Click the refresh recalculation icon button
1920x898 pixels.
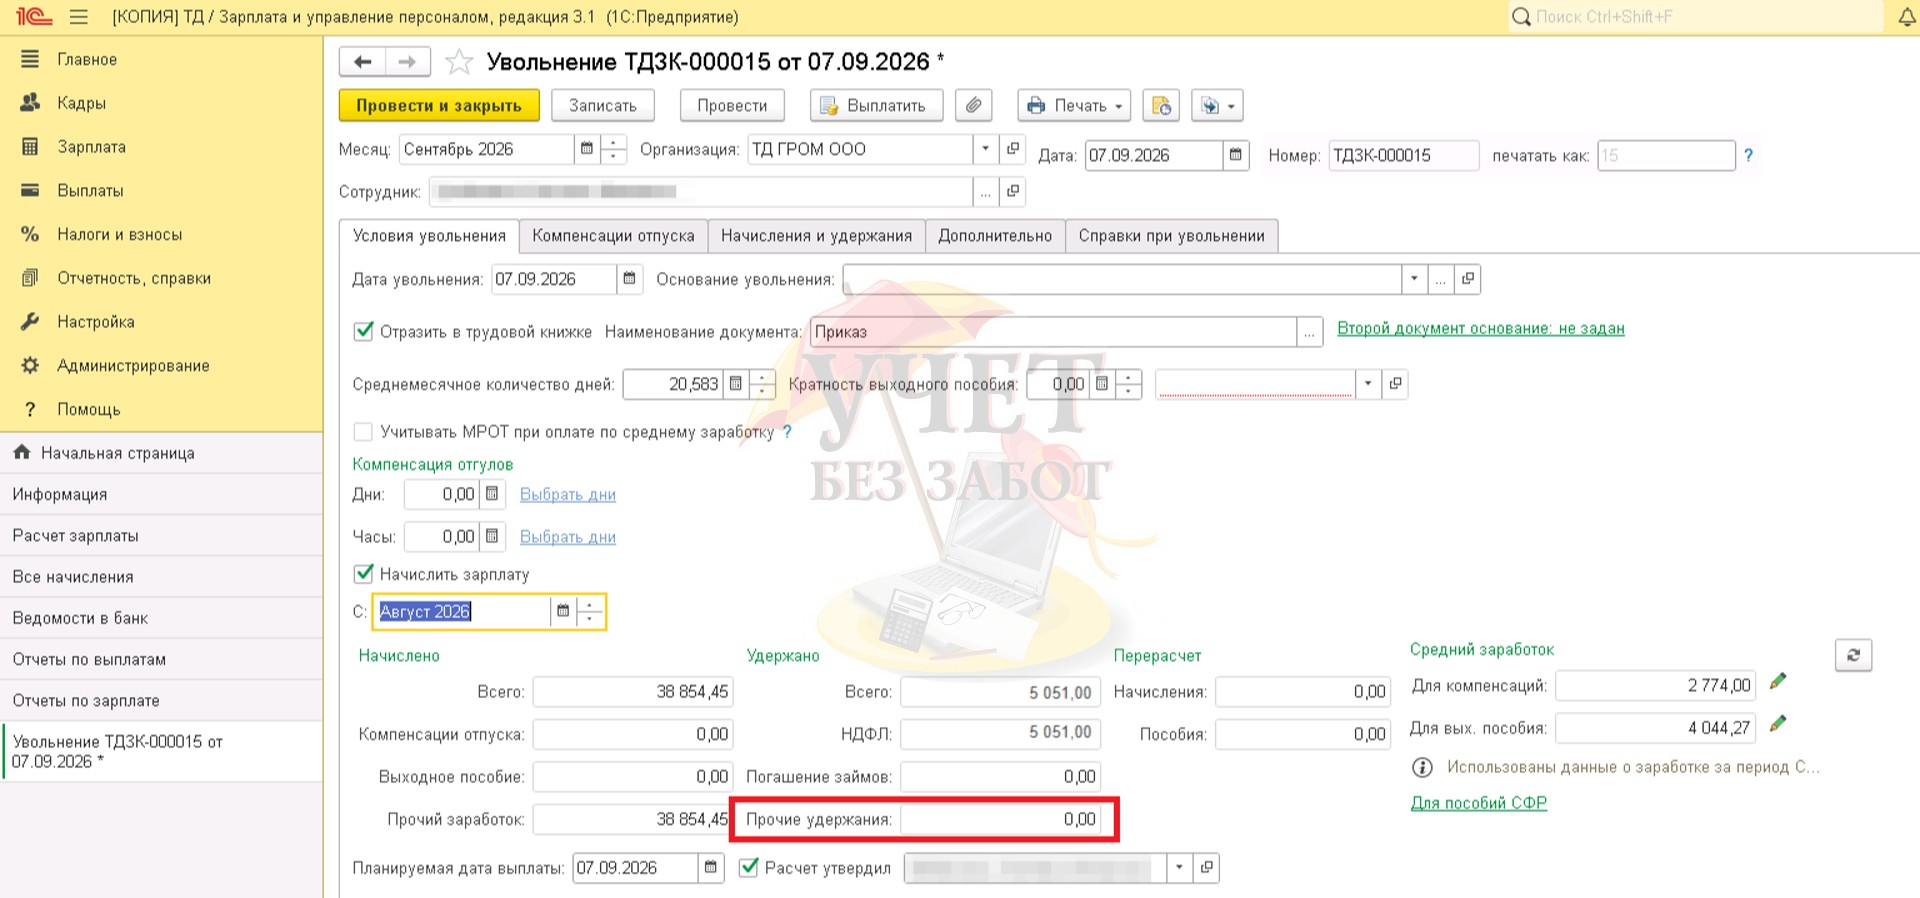pyautogui.click(x=1853, y=655)
